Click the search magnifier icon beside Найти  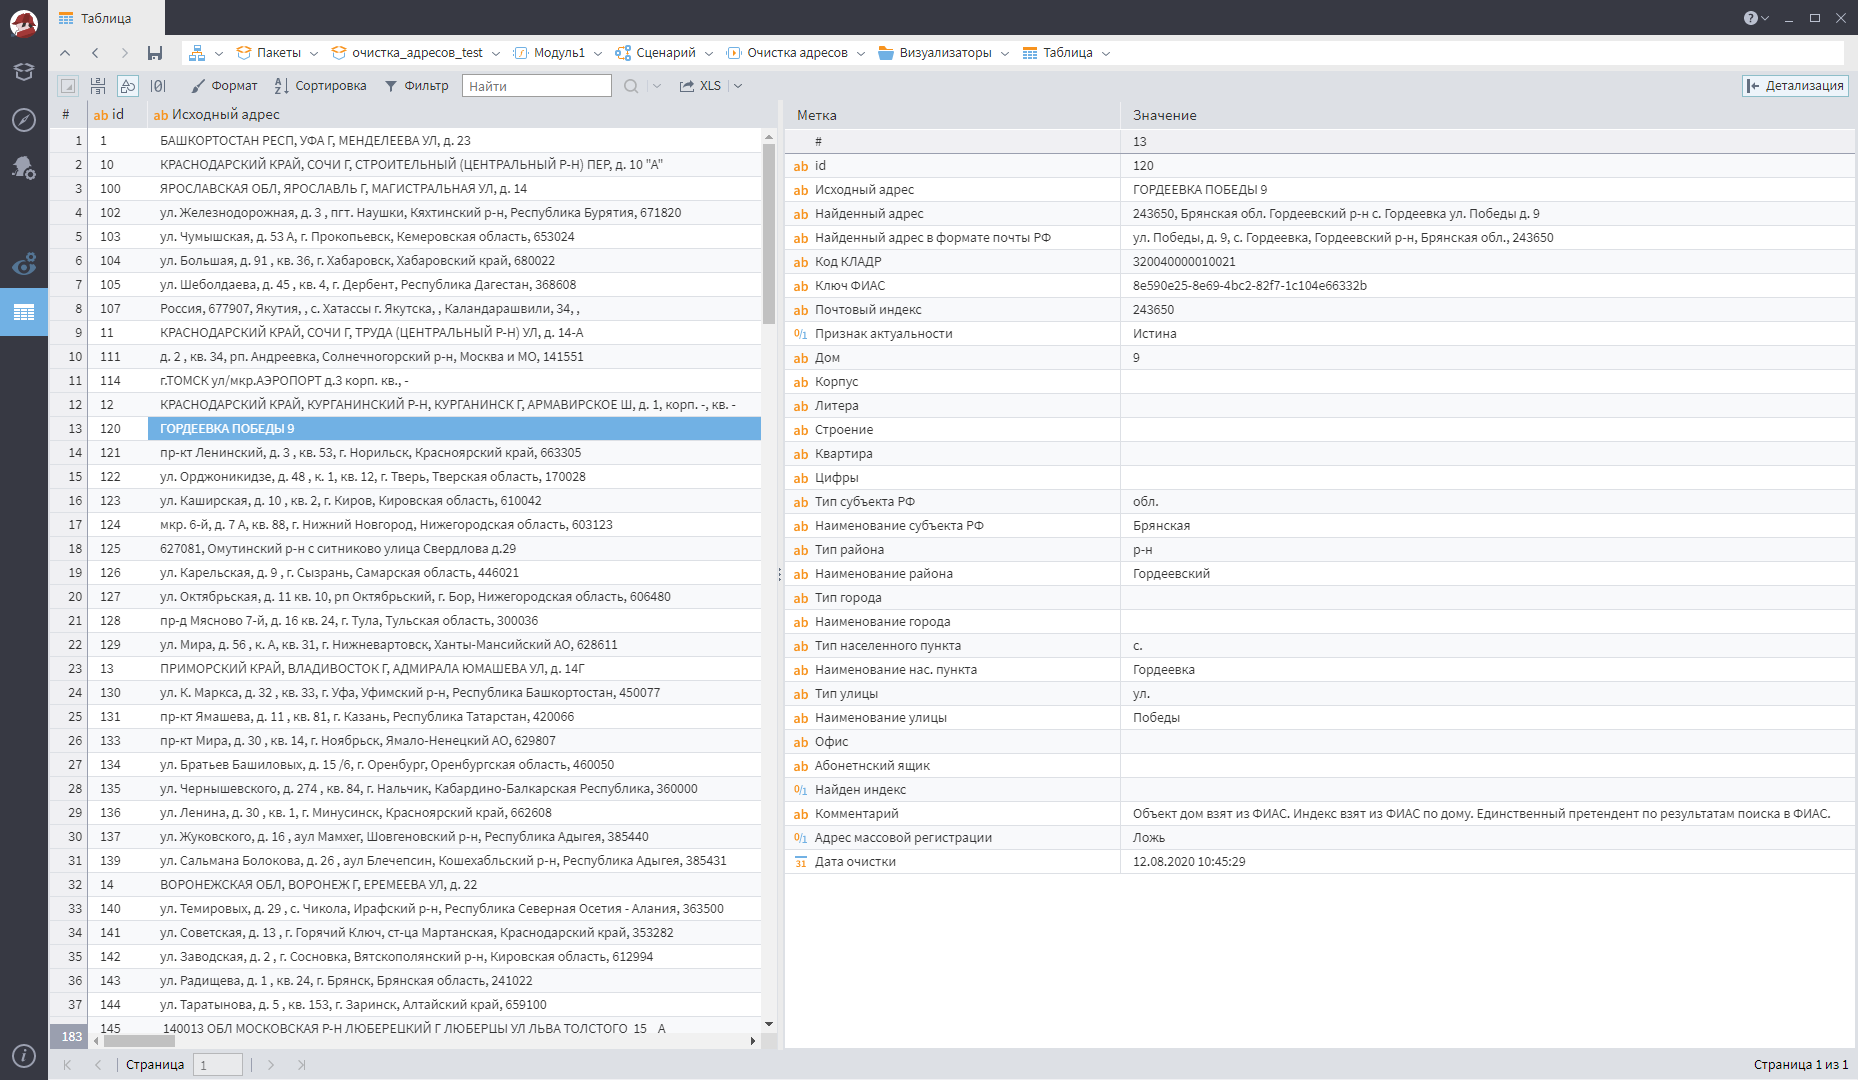coord(630,85)
